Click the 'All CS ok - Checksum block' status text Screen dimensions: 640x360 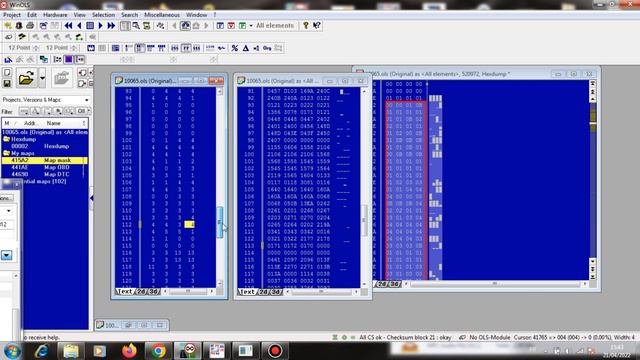click(405, 338)
